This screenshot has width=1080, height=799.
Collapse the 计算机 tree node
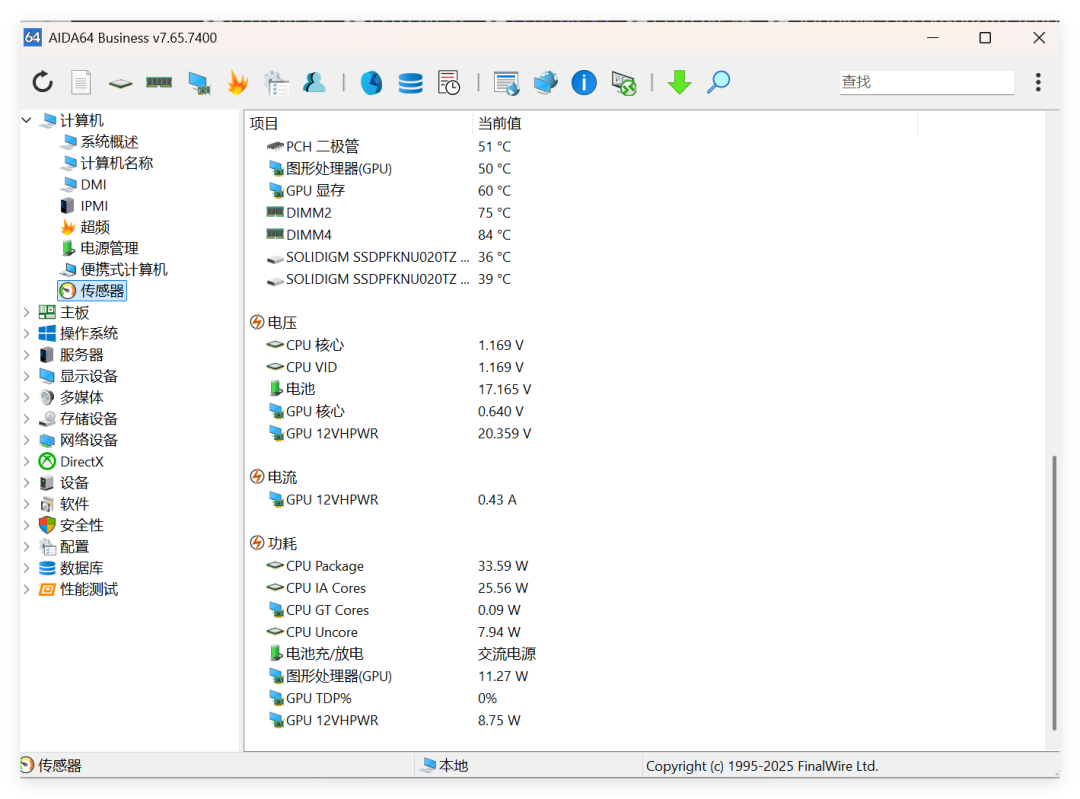coord(26,120)
